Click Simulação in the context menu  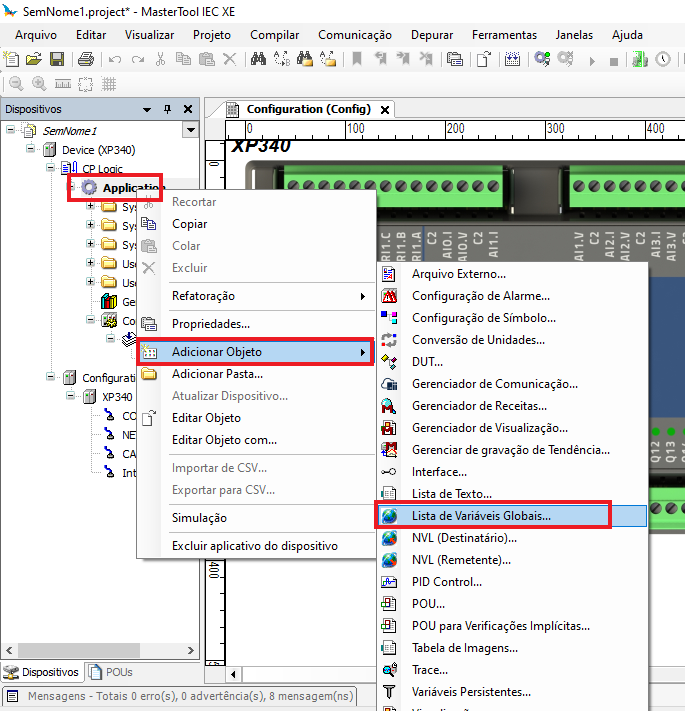point(199,518)
